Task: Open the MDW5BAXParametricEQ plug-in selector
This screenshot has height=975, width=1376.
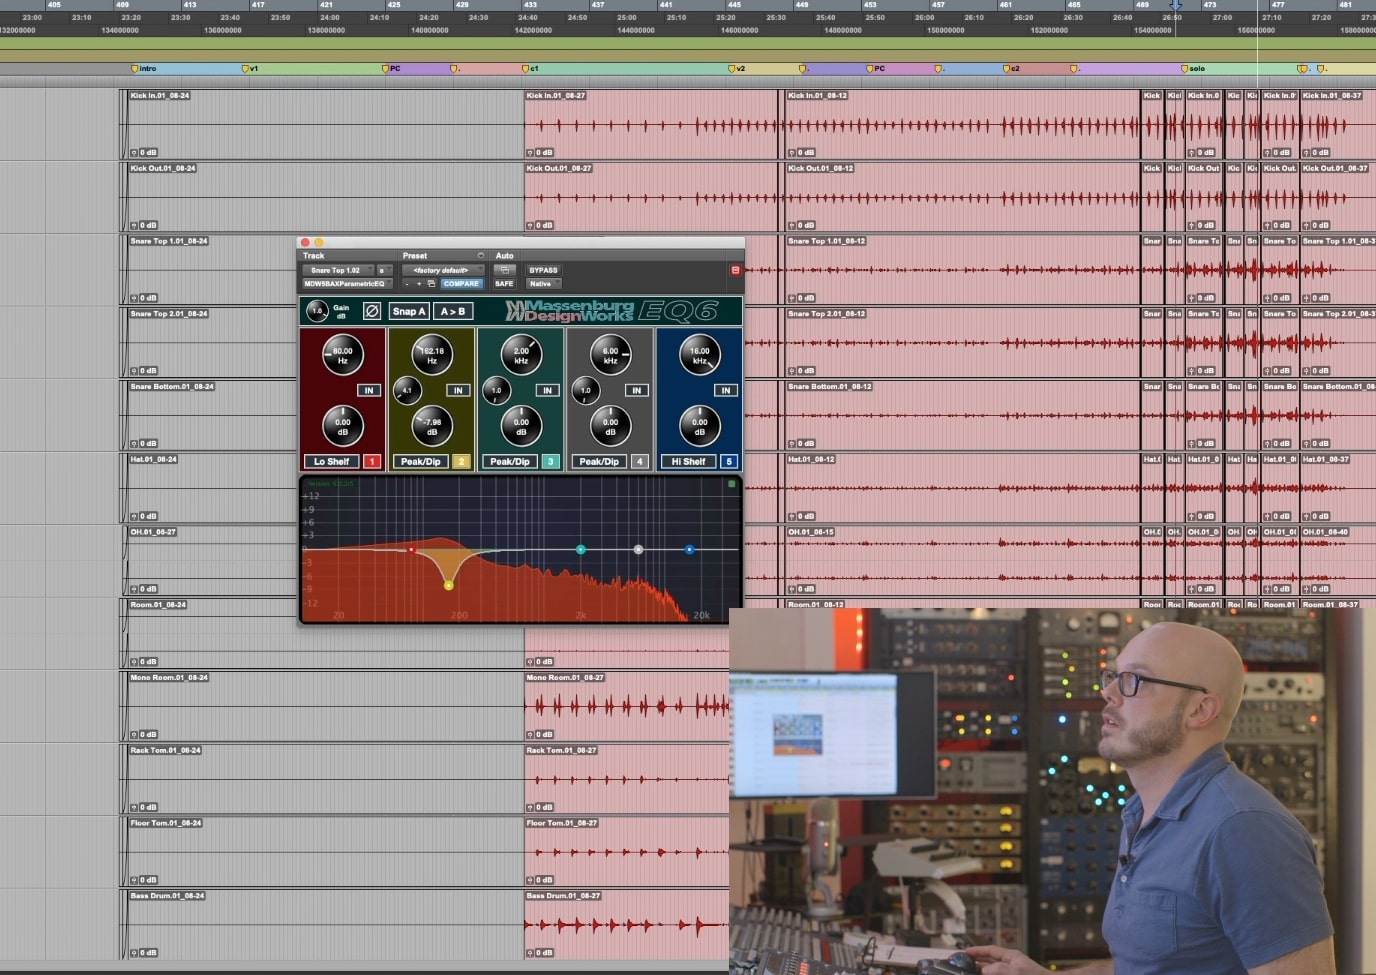Action: (347, 284)
